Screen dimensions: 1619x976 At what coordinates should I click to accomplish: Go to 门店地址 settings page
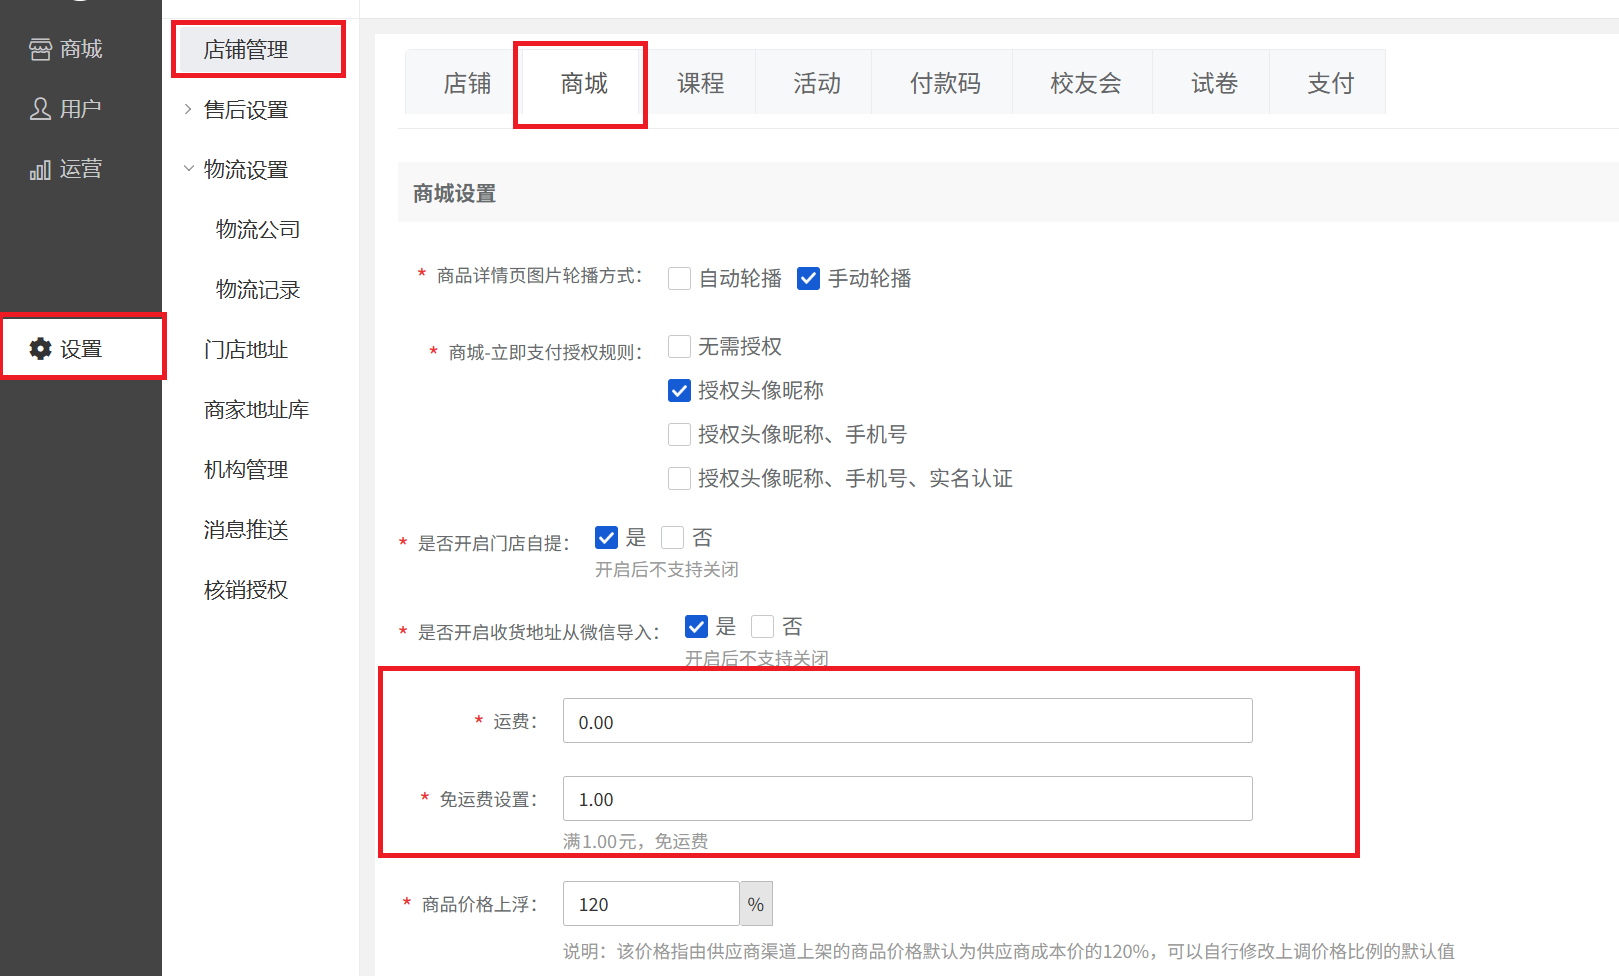click(x=246, y=350)
